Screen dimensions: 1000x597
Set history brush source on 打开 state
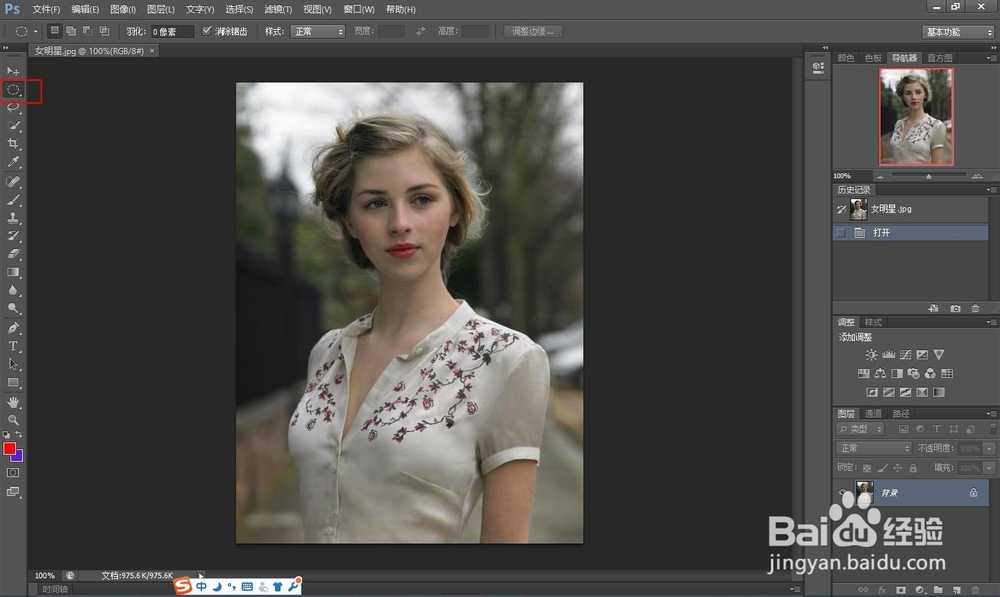[841, 233]
